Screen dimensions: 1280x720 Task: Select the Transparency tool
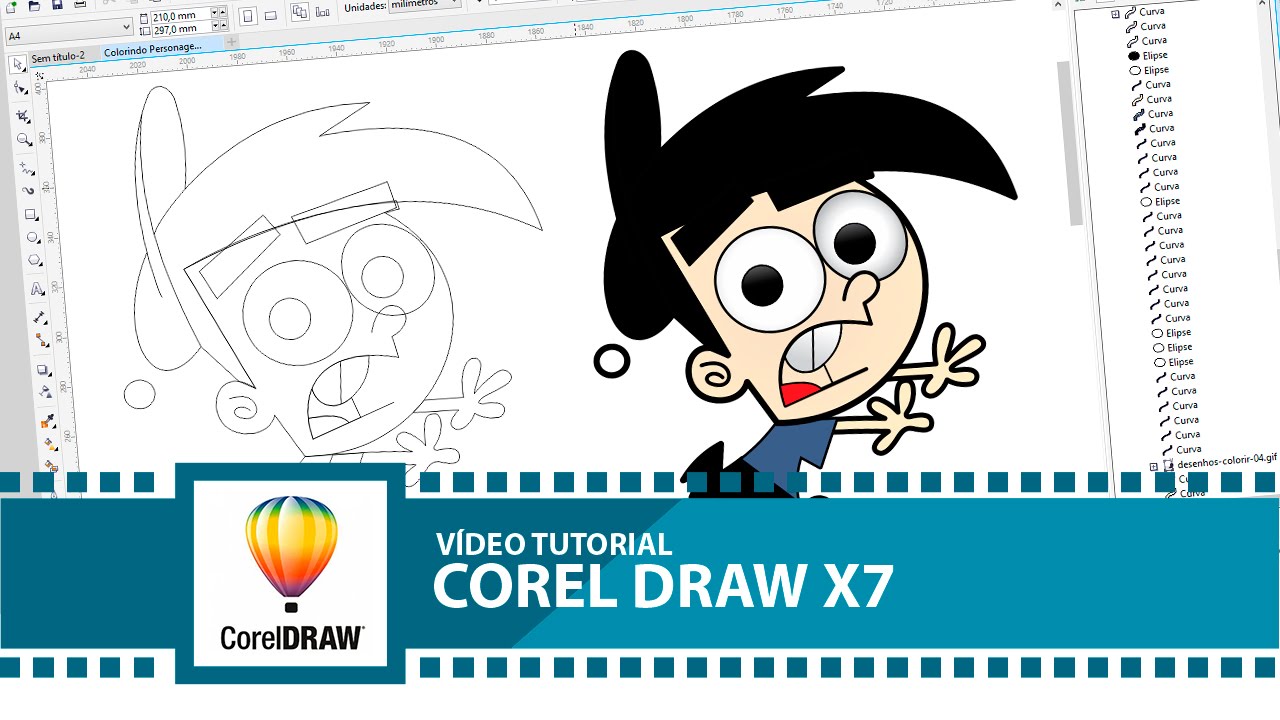pos(45,392)
